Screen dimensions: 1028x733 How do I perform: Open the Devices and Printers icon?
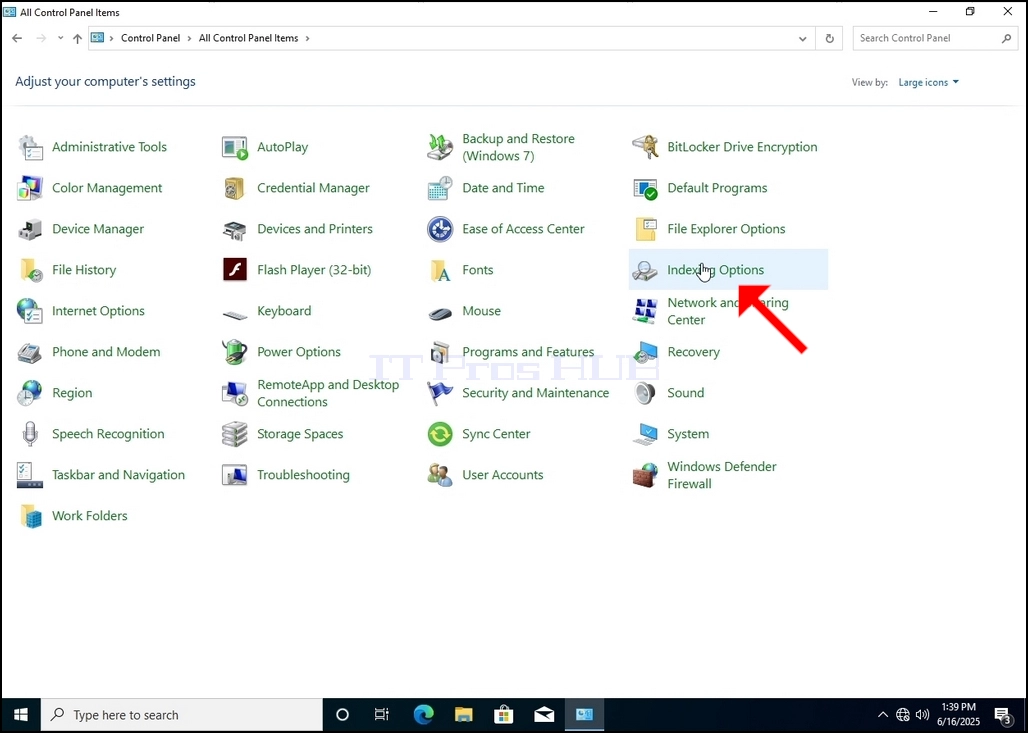click(235, 229)
